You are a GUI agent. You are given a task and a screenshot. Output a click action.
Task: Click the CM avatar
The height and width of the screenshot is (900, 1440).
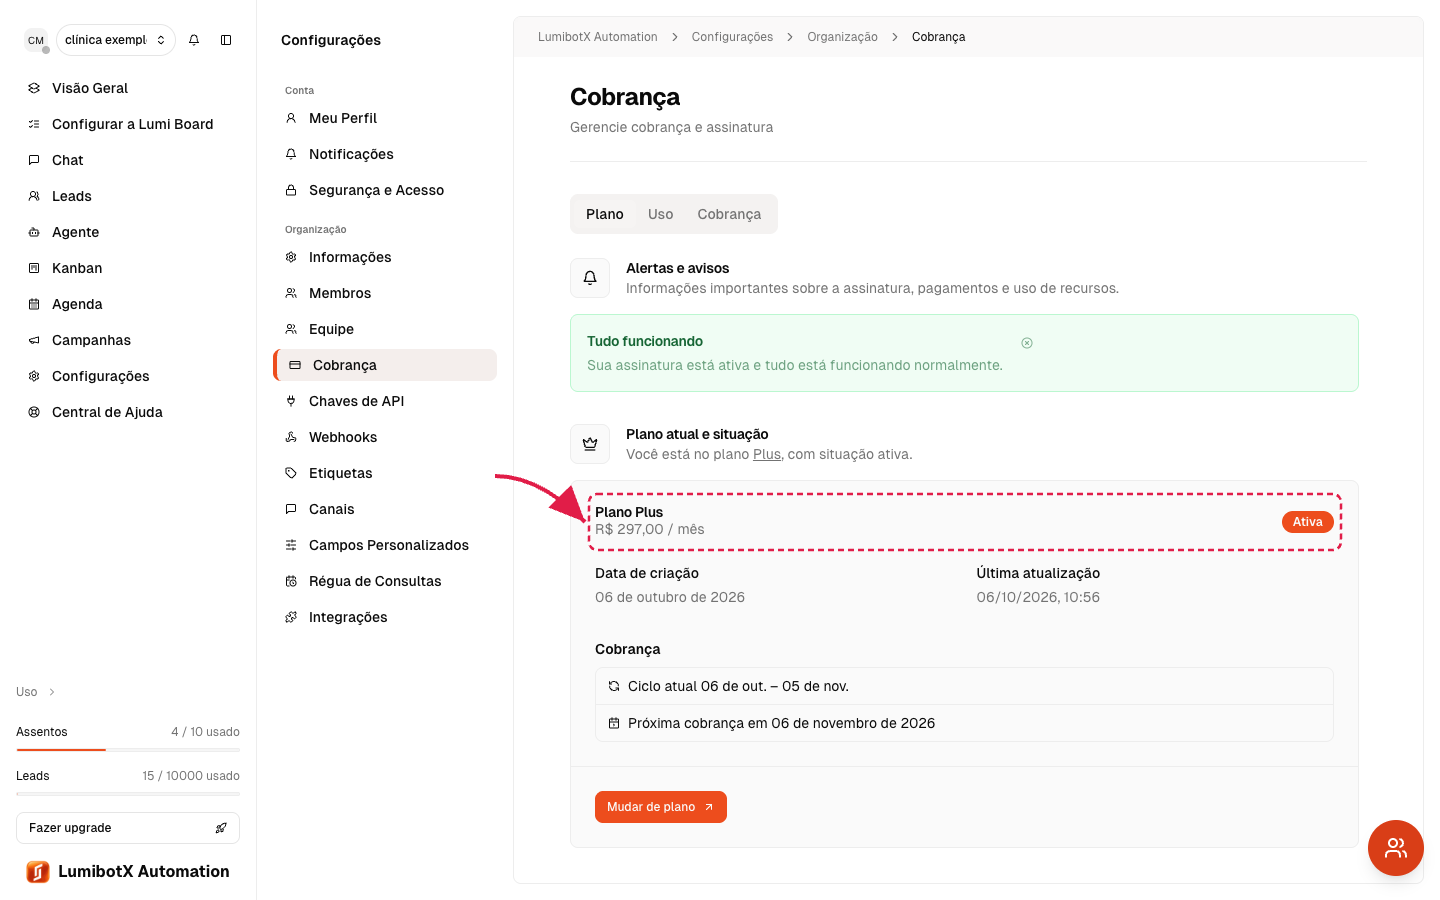tap(36, 40)
